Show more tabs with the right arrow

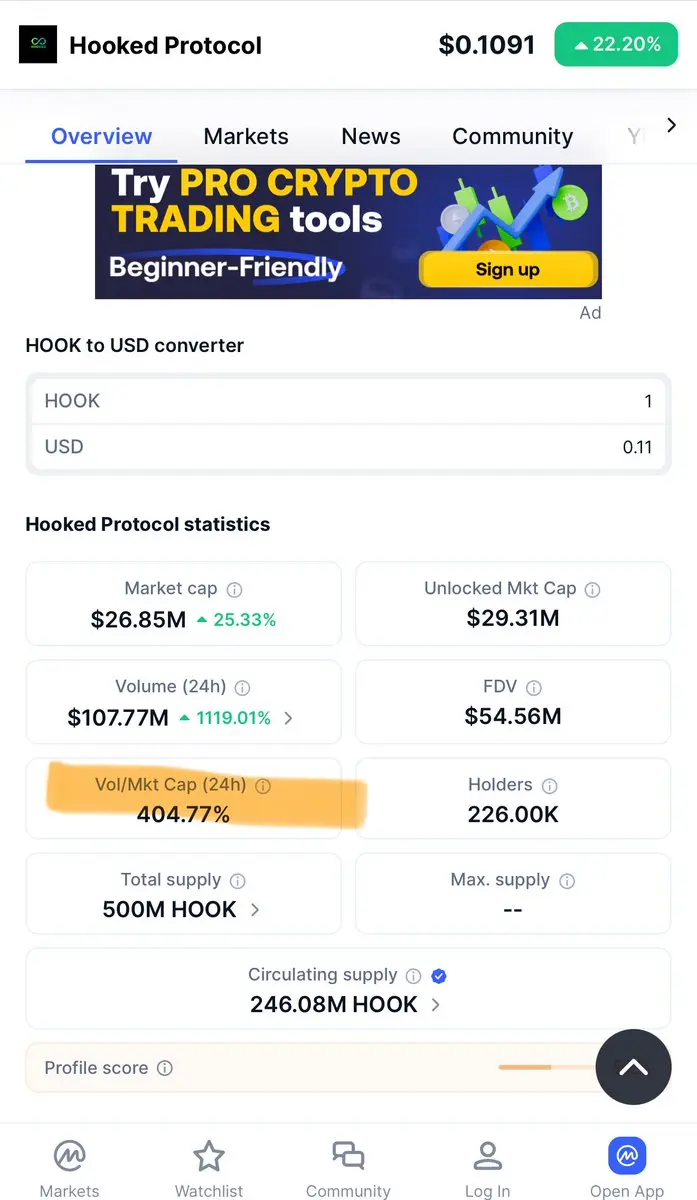pyautogui.click(x=671, y=125)
